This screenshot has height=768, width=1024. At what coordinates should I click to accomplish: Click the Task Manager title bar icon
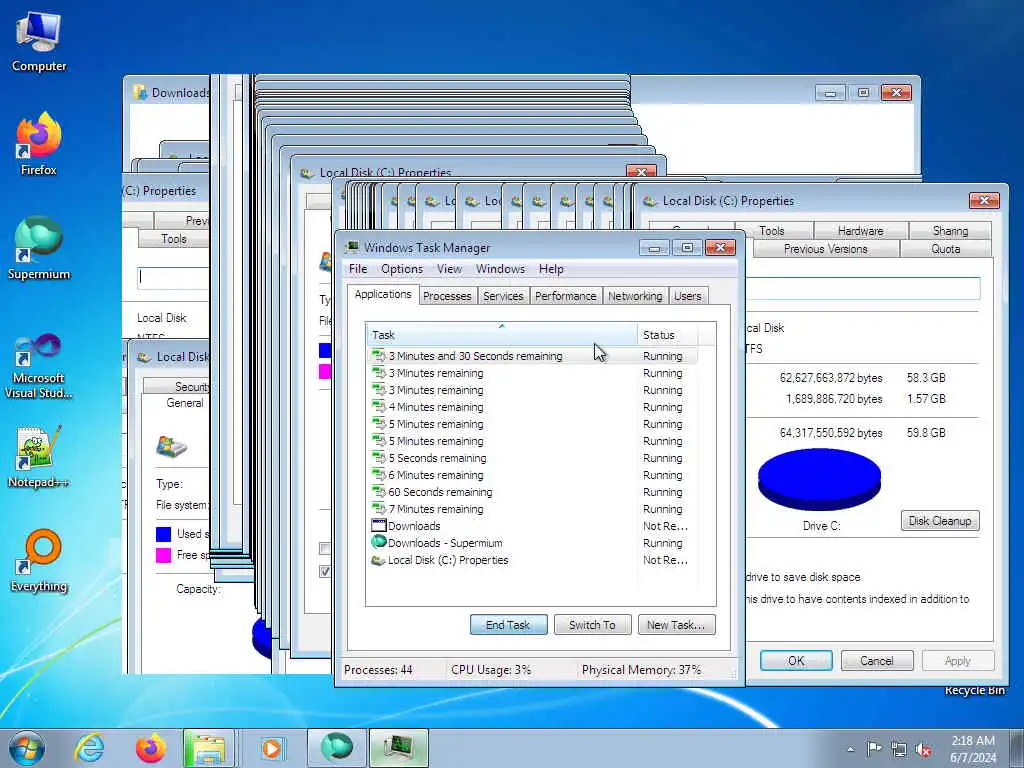[x=352, y=248]
